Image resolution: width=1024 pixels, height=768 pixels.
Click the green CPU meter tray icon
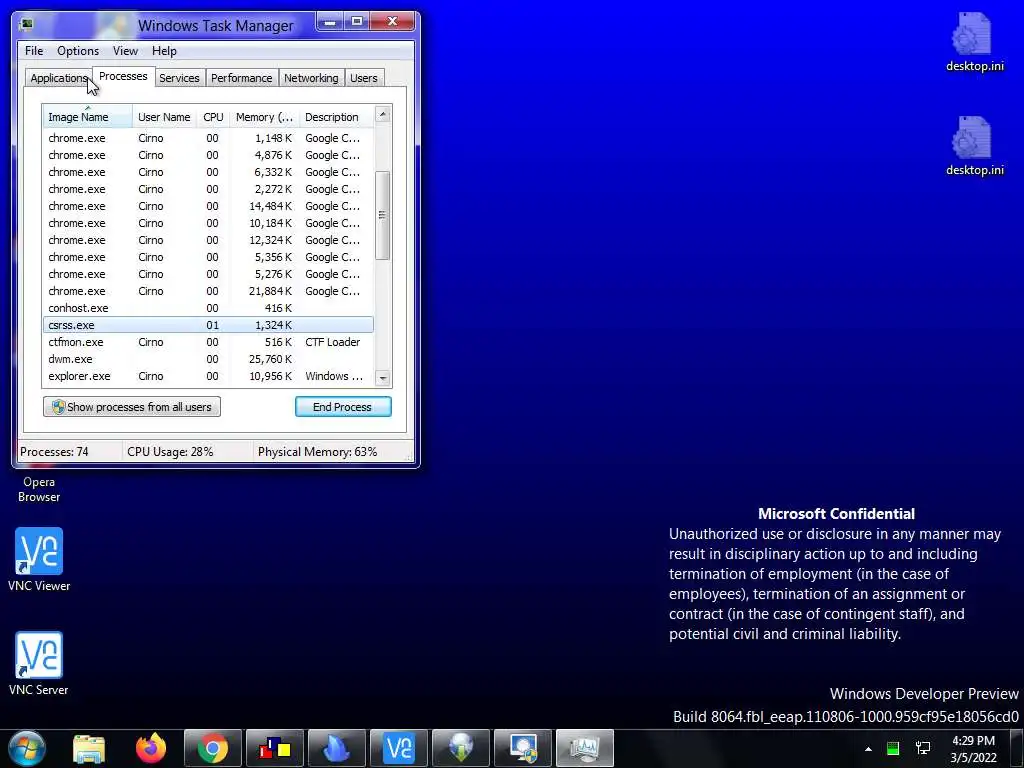[x=893, y=748]
